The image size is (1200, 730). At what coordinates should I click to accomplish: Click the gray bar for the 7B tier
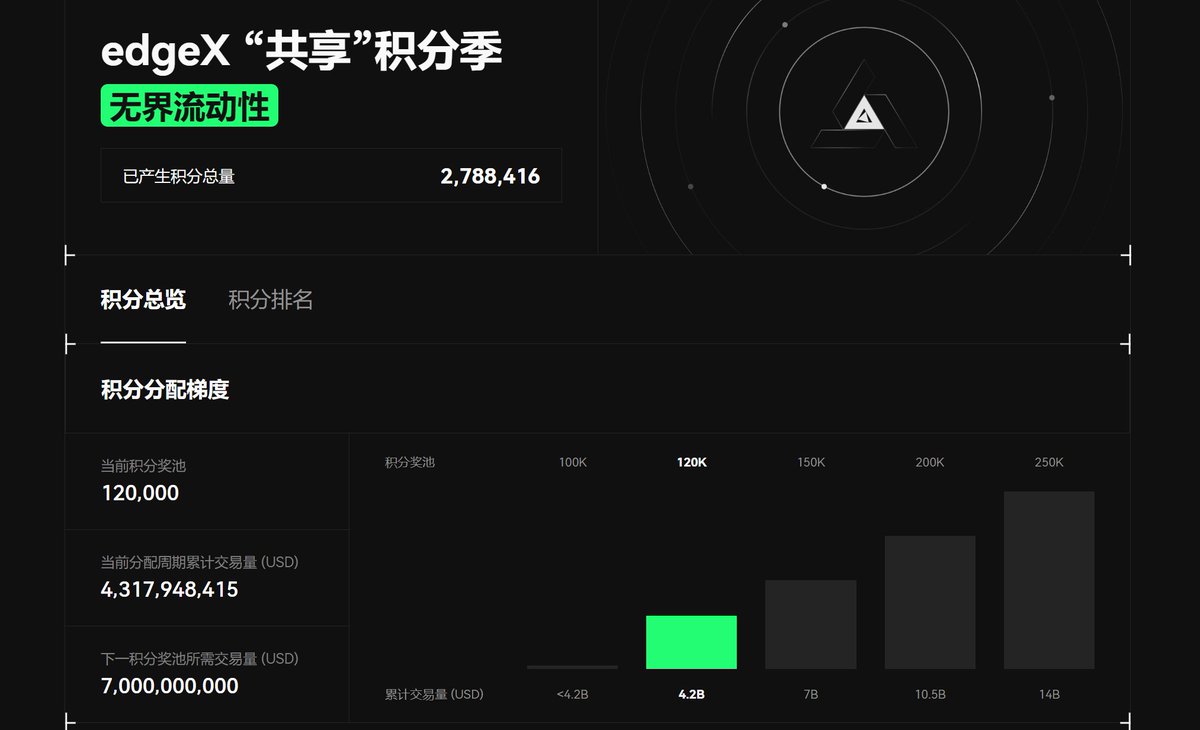coord(810,625)
